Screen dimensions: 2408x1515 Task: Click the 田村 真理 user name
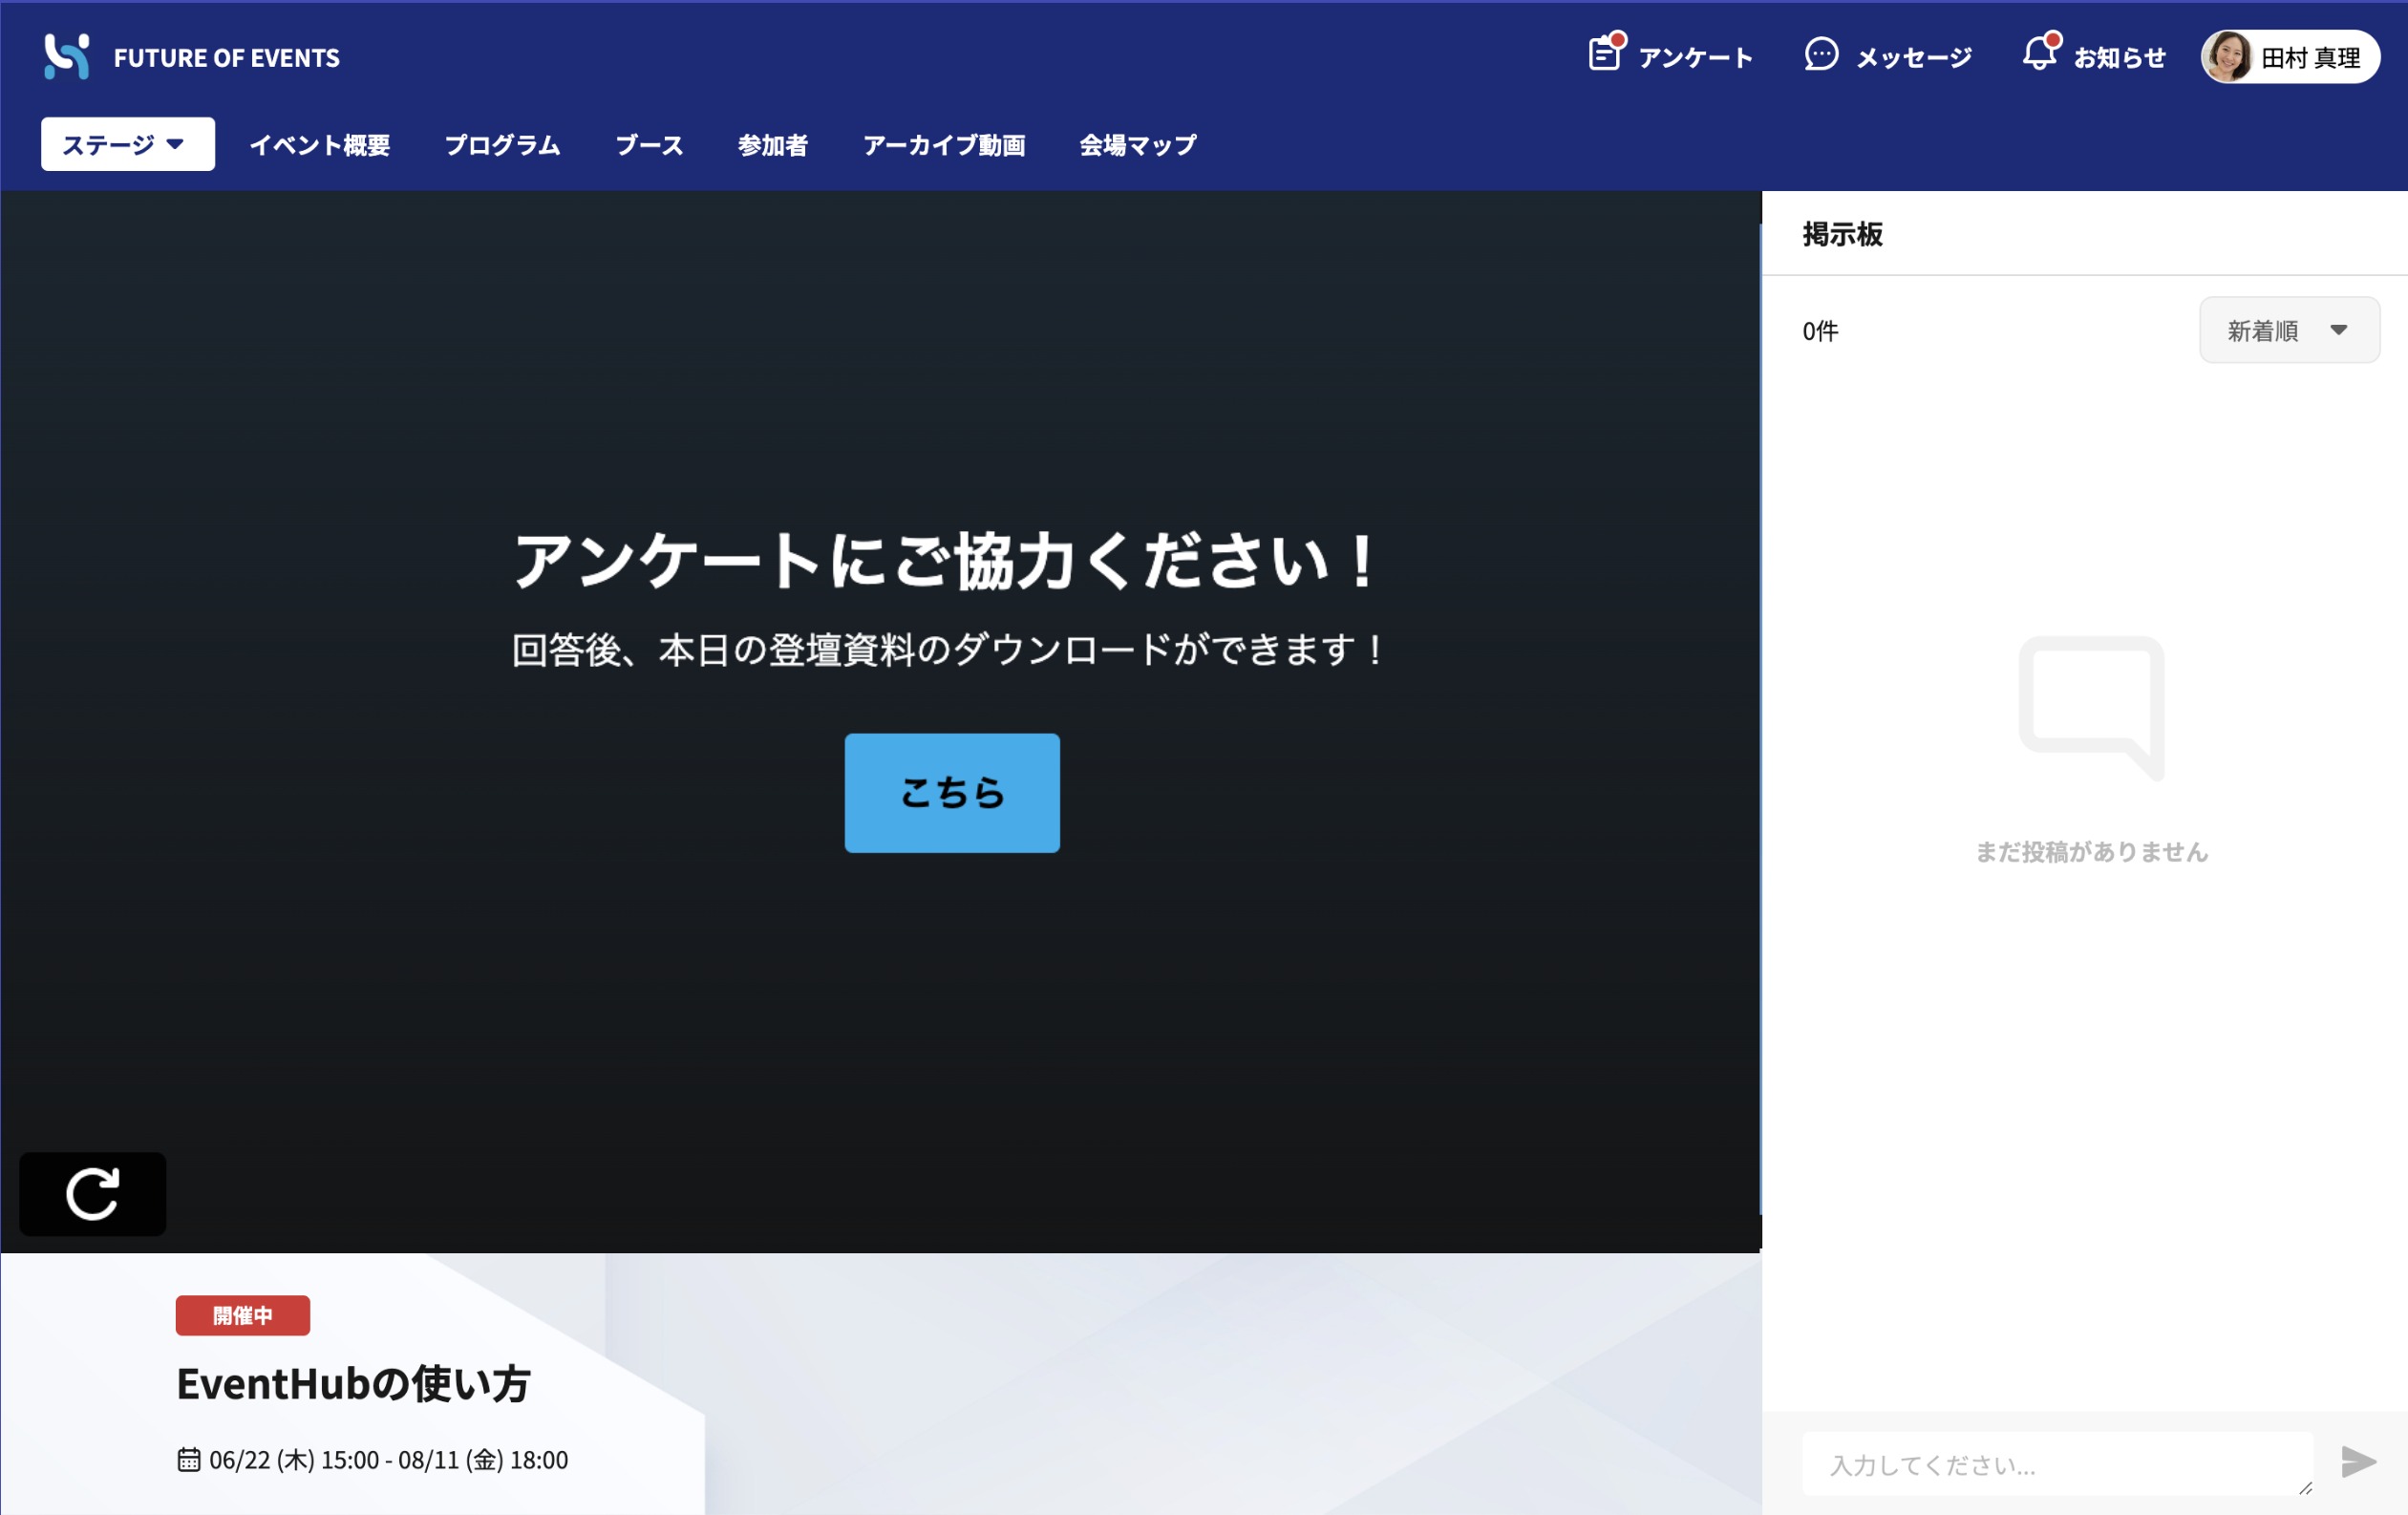(2311, 58)
